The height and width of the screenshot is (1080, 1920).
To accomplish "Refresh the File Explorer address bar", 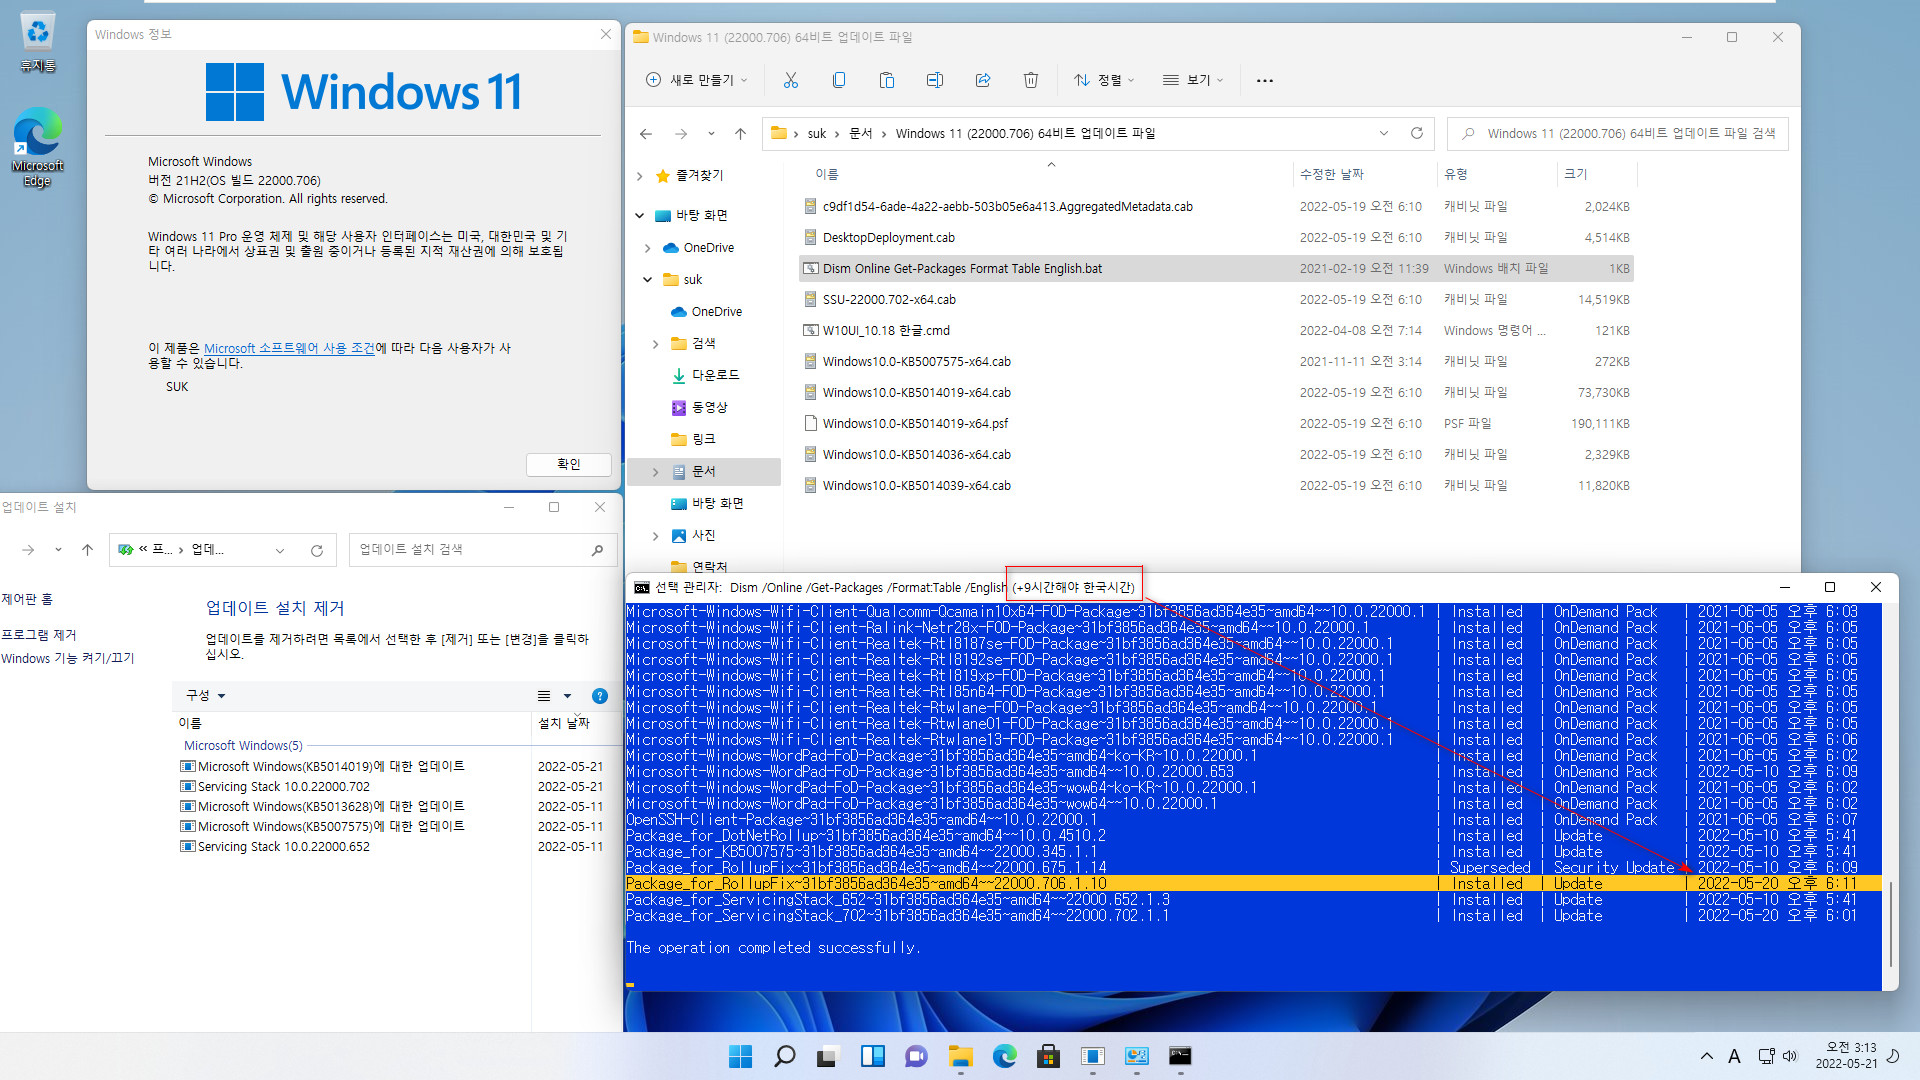I will coord(1417,133).
